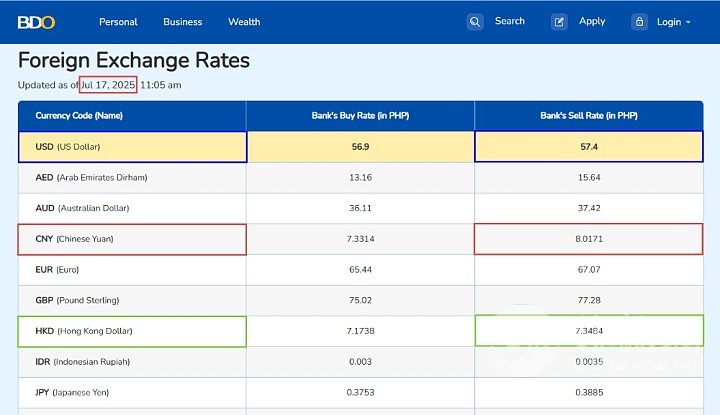Expand the Login dropdown arrow
The width and height of the screenshot is (720, 415).
(688, 22)
